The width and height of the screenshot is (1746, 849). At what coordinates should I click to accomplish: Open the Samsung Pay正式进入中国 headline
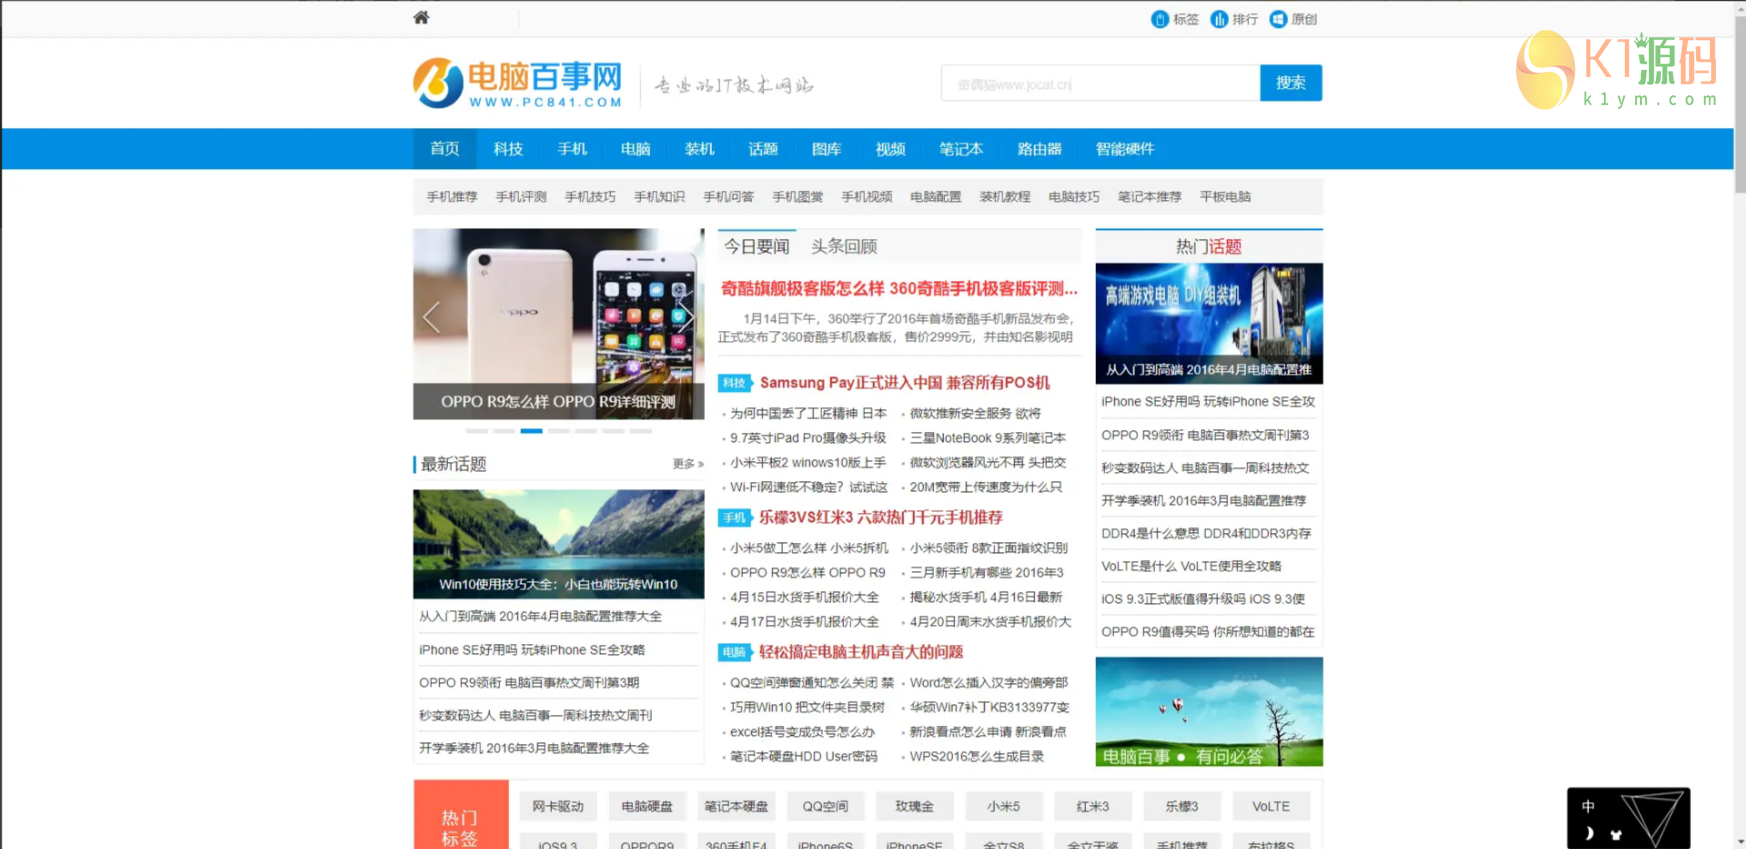point(905,383)
